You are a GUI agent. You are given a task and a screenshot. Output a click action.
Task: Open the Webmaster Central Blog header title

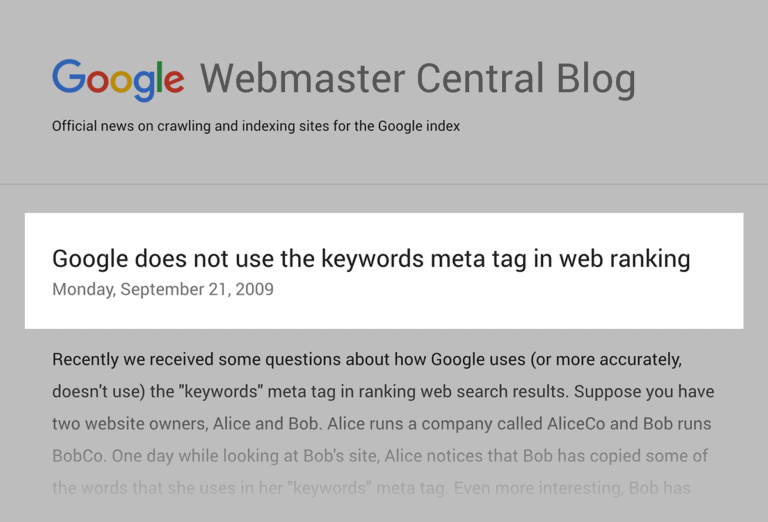[x=418, y=79]
